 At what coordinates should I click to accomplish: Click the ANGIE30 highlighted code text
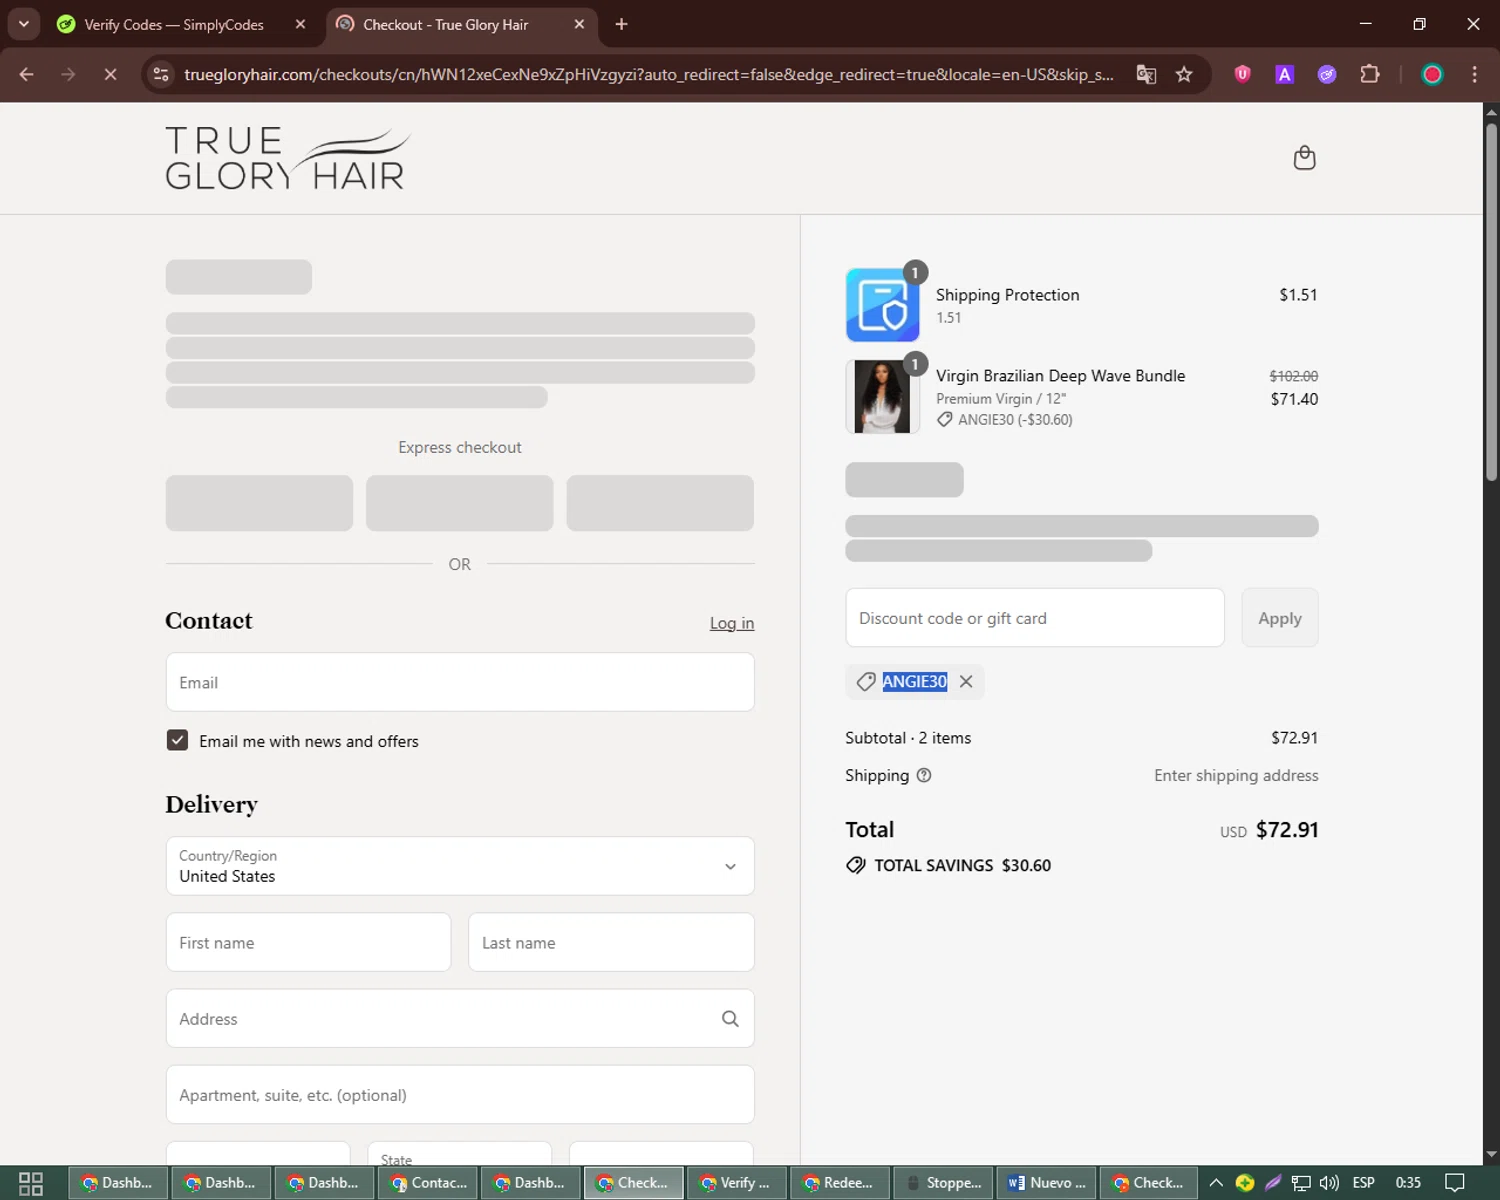[914, 681]
